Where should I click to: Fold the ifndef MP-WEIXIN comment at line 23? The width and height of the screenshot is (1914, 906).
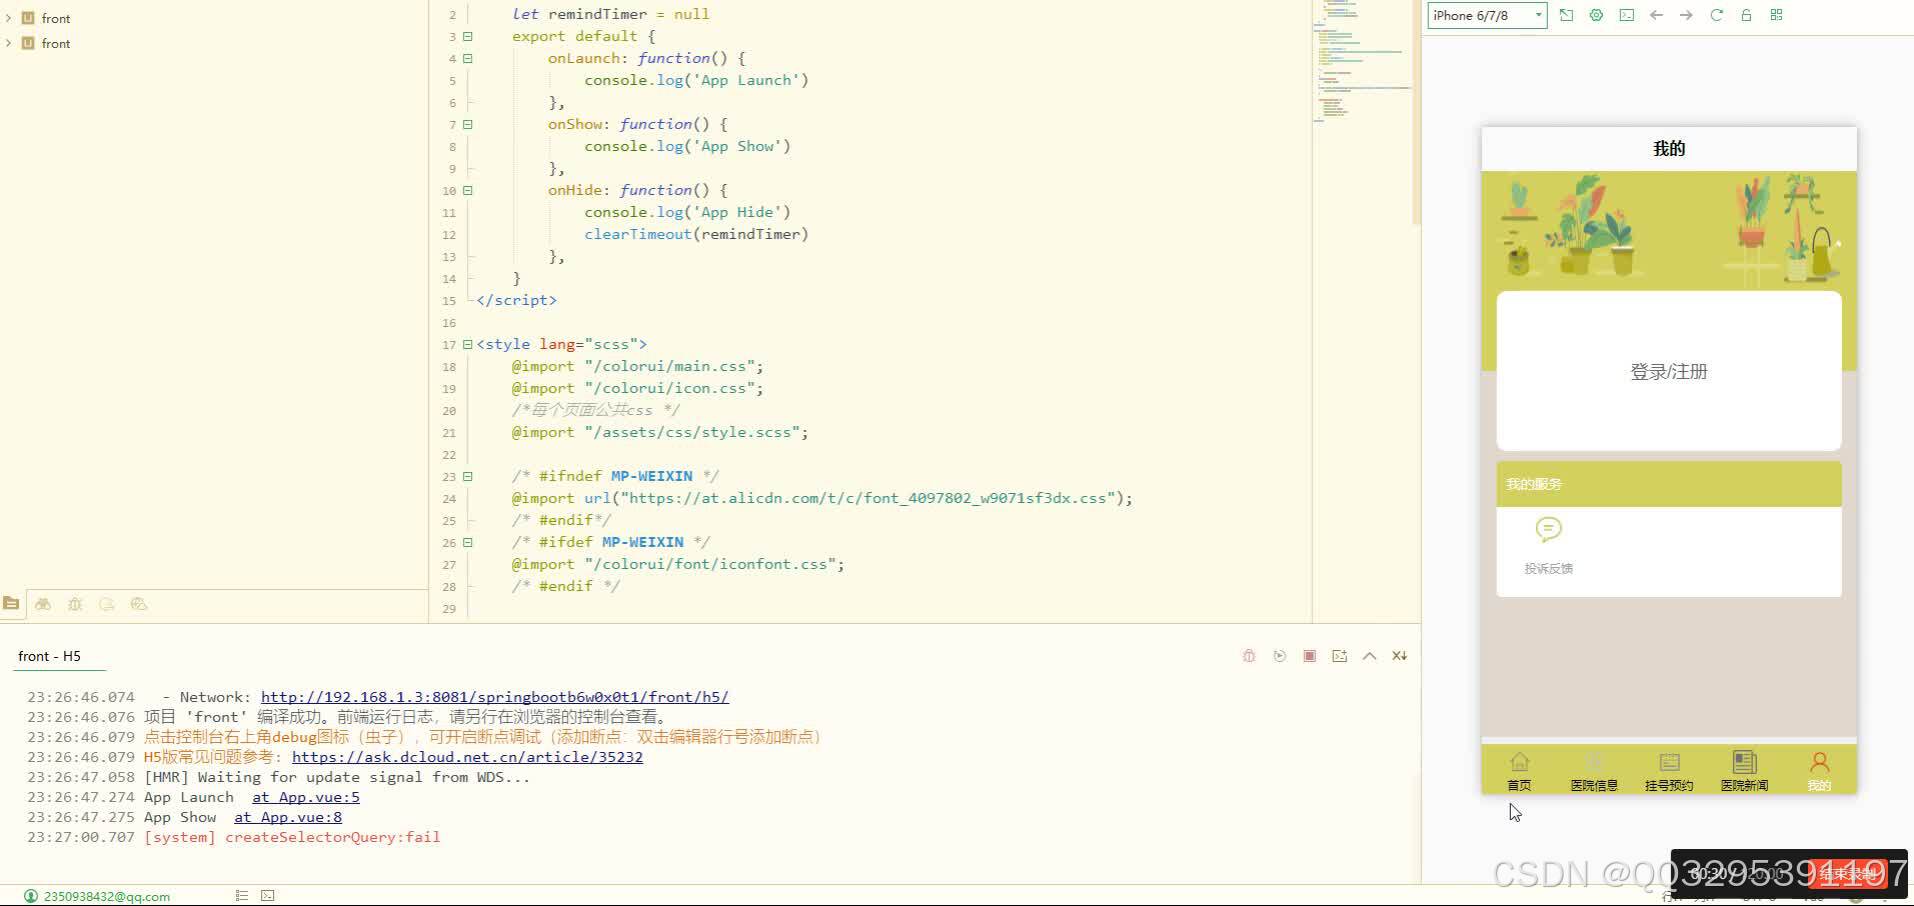468,476
